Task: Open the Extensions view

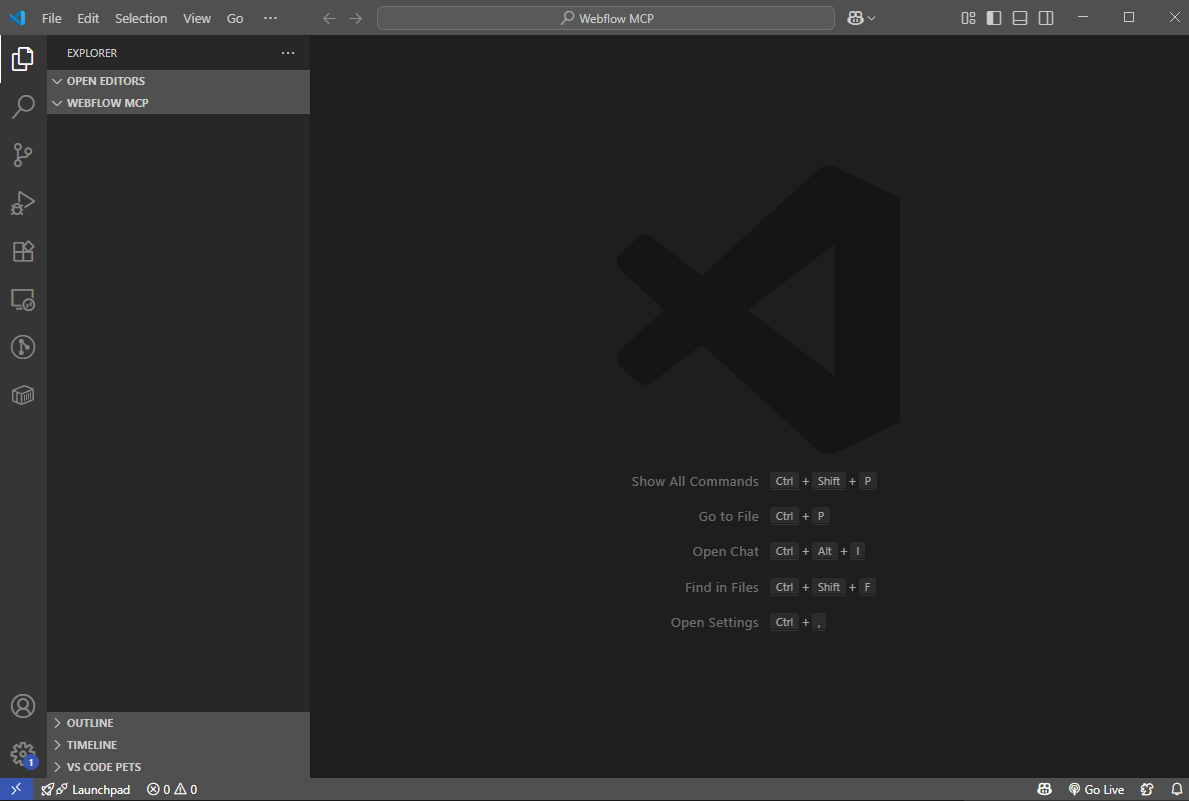Action: (23, 251)
